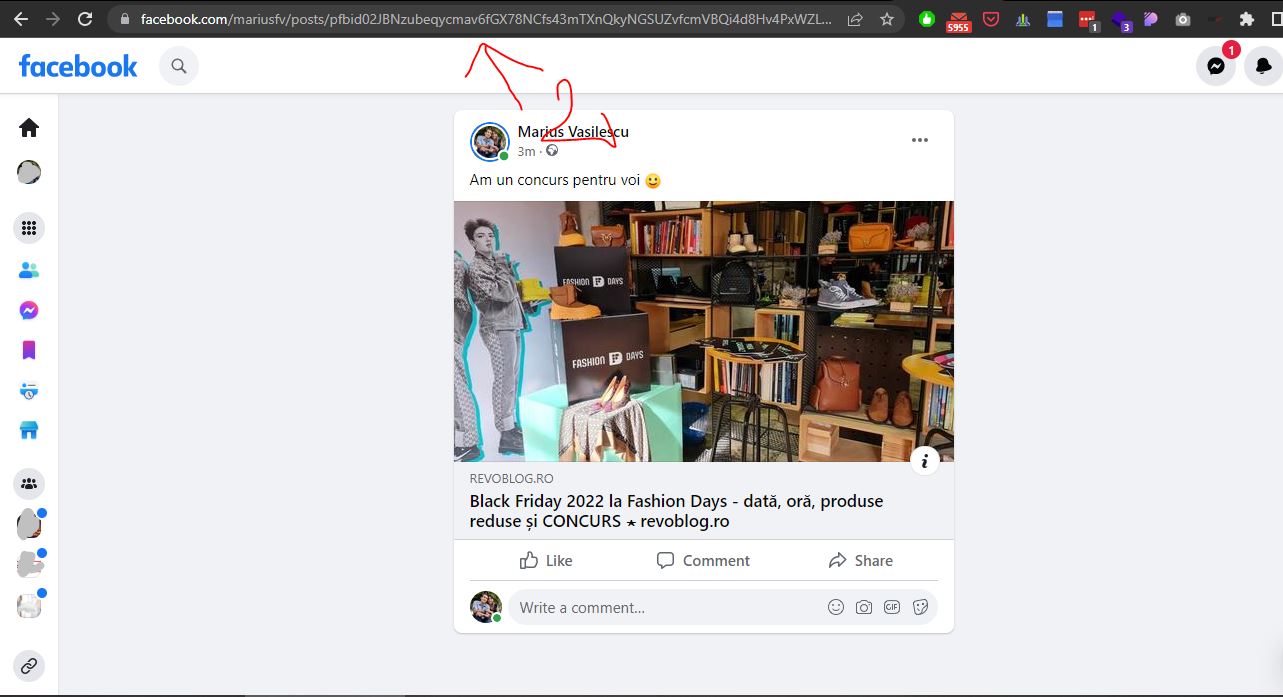Open Groups icon in left sidebar
Screen dimensions: 1283x697
pyautogui.click(x=29, y=484)
